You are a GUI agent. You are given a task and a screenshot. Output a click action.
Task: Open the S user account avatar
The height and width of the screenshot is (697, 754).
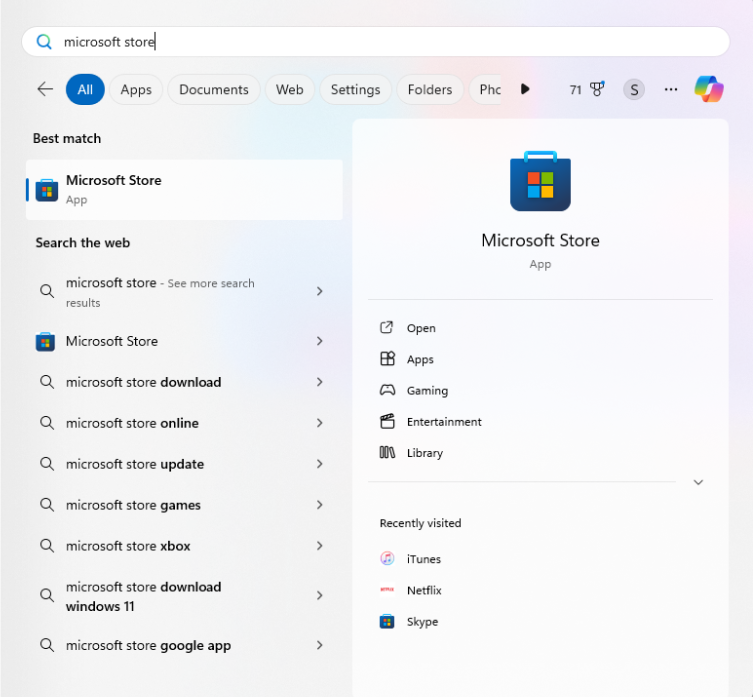634,89
